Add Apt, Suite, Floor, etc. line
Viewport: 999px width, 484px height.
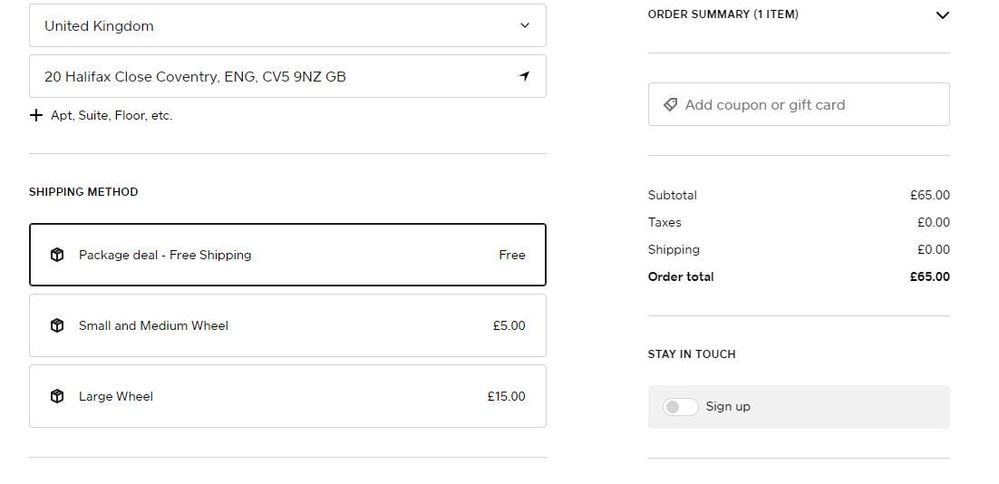[x=111, y=115]
